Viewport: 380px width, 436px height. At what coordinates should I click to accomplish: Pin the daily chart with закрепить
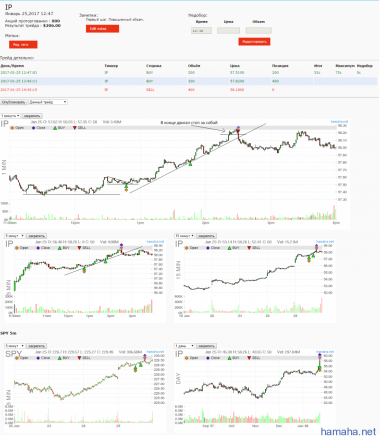pos(206,346)
